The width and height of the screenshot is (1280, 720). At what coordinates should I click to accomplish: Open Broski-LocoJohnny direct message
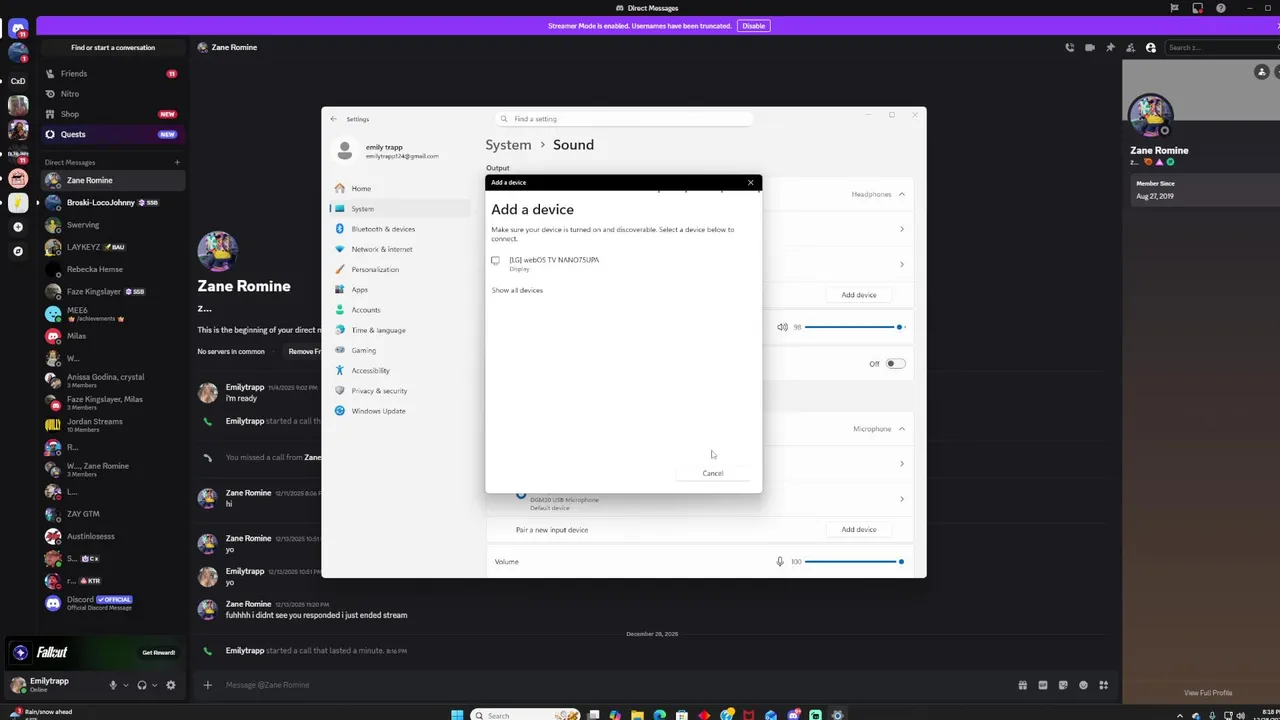pos(114,202)
